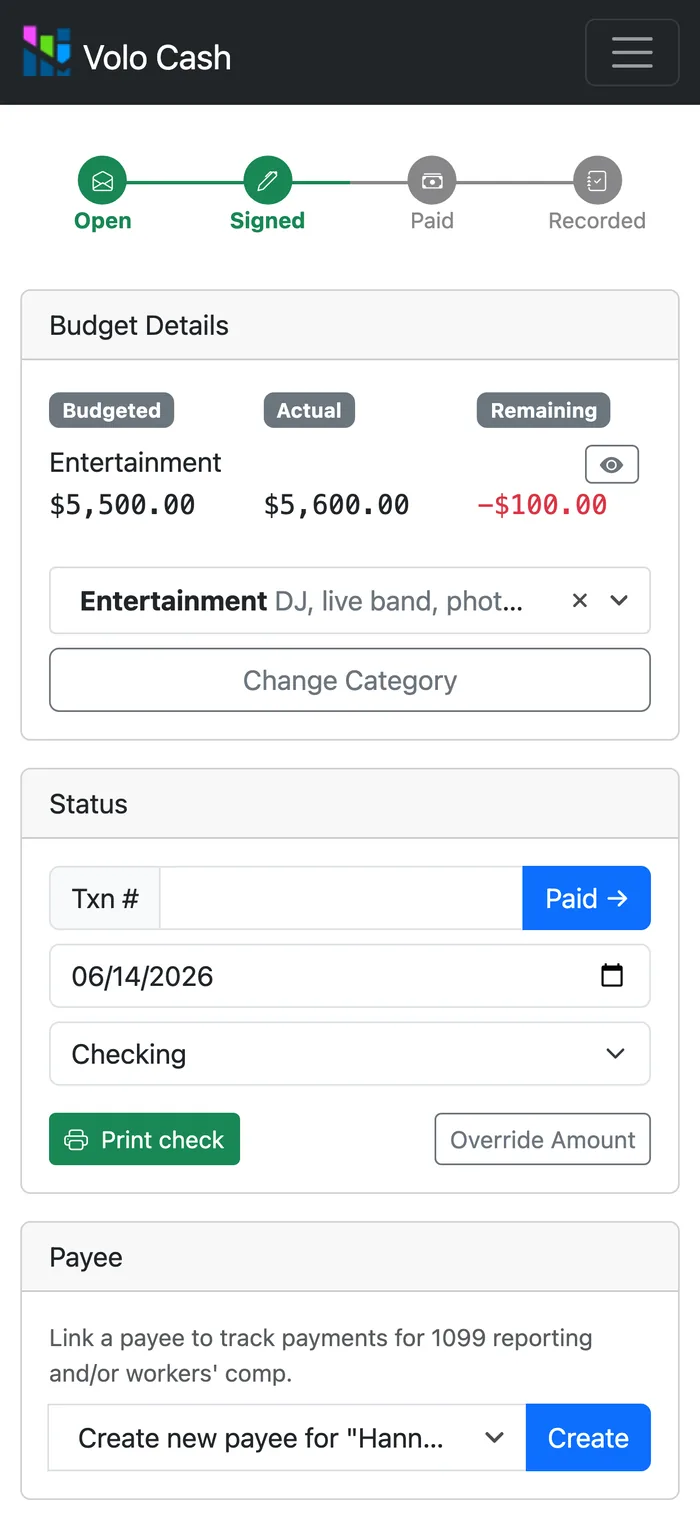The image size is (700, 1522).
Task: Open the Create new payee dropdown
Action: click(287, 1438)
